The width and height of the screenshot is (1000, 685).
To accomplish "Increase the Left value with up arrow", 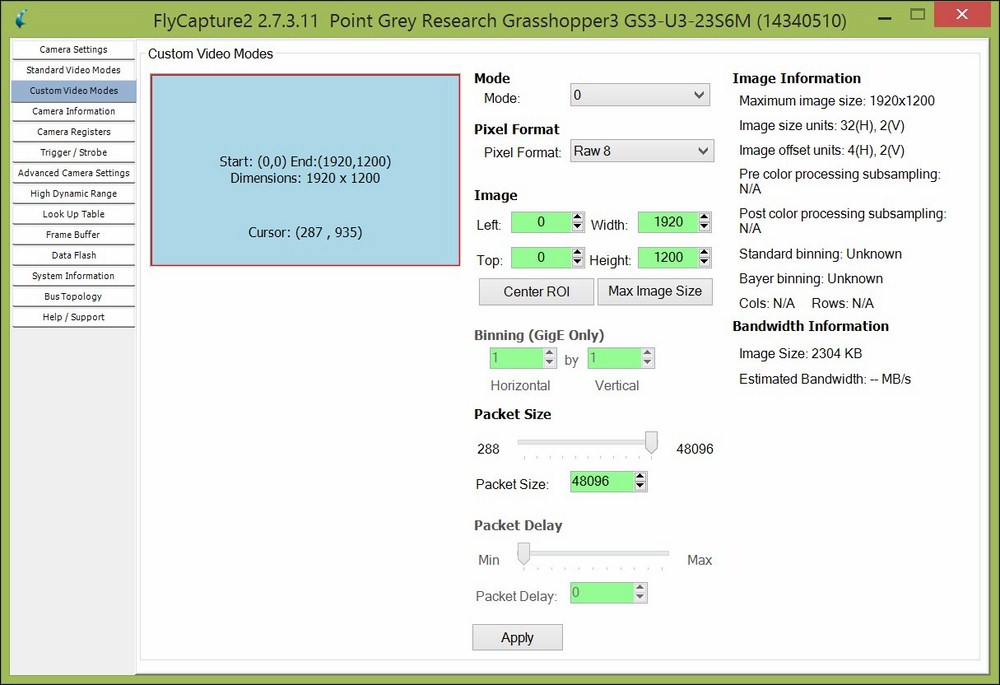I will click(x=578, y=217).
